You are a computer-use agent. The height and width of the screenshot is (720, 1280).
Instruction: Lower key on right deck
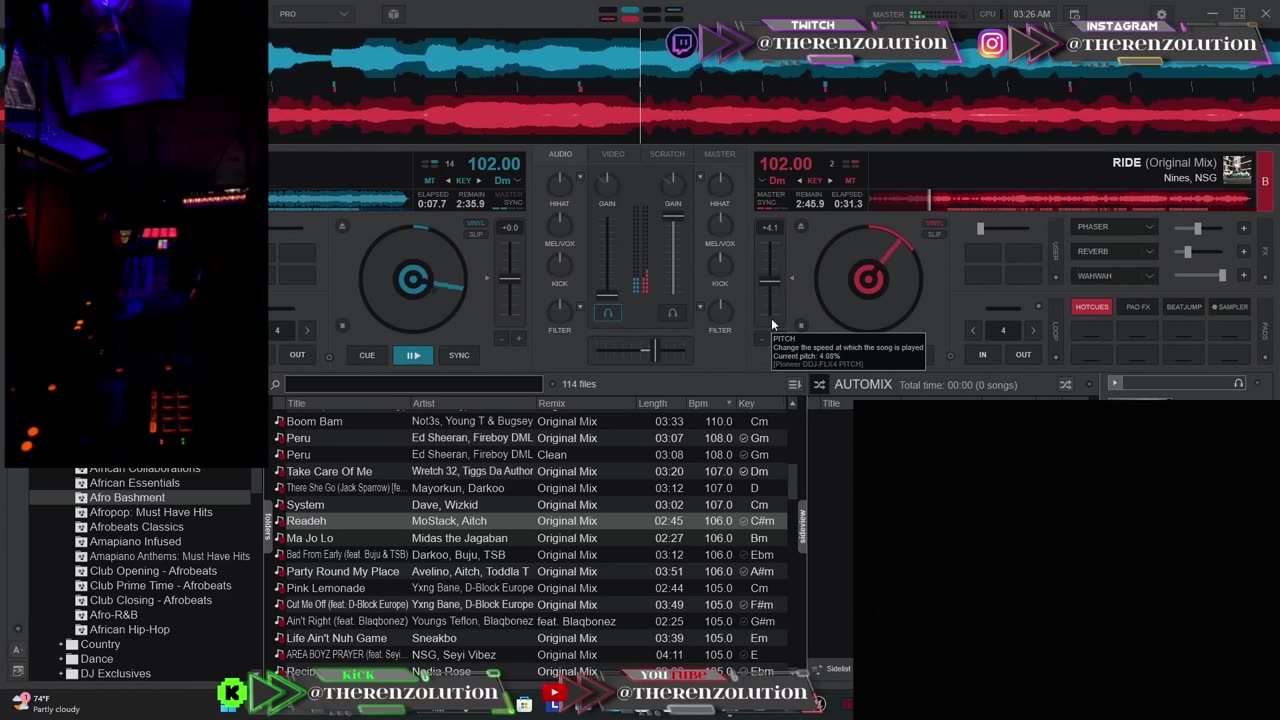pos(800,181)
